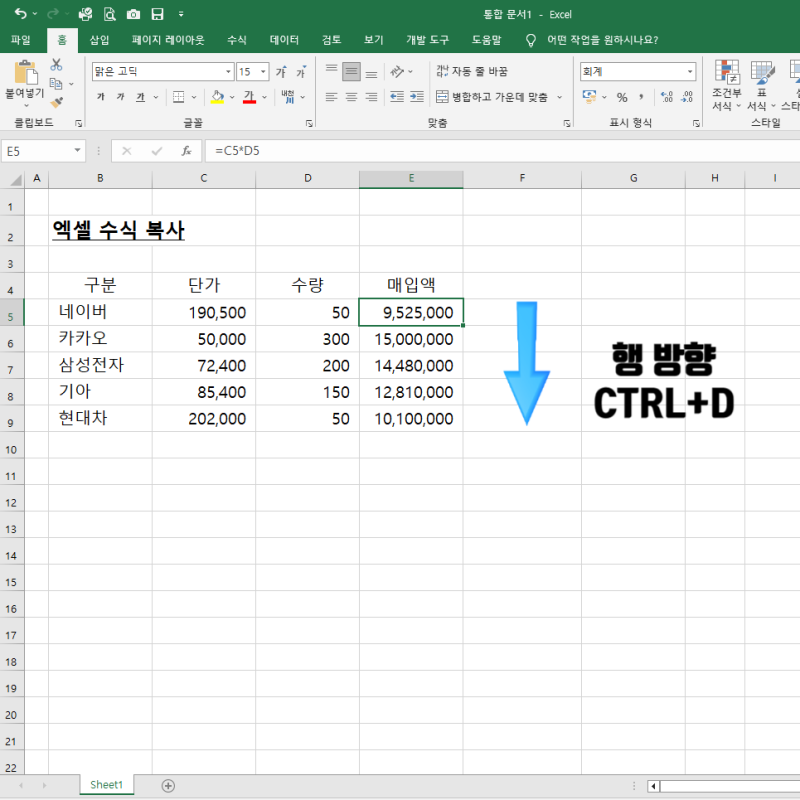The image size is (800, 800).
Task: Cut the selection with the scissors icon
Action: pos(54,63)
